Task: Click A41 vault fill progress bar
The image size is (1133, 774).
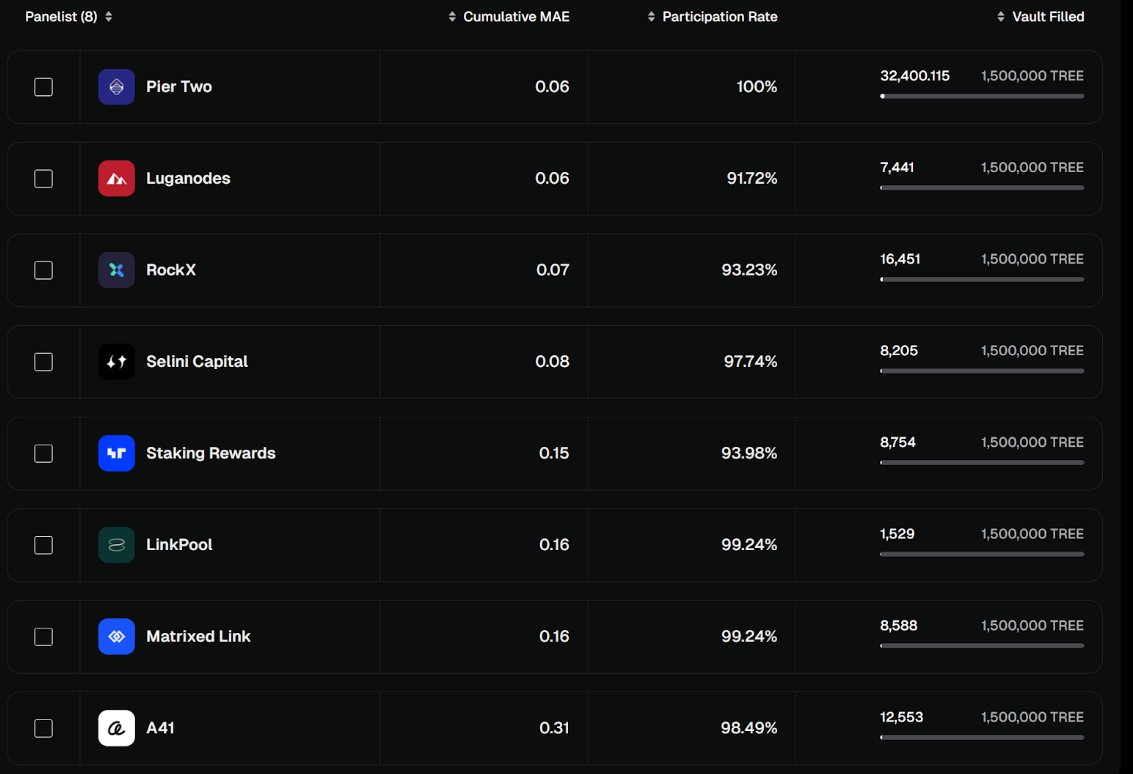Action: pos(982,737)
